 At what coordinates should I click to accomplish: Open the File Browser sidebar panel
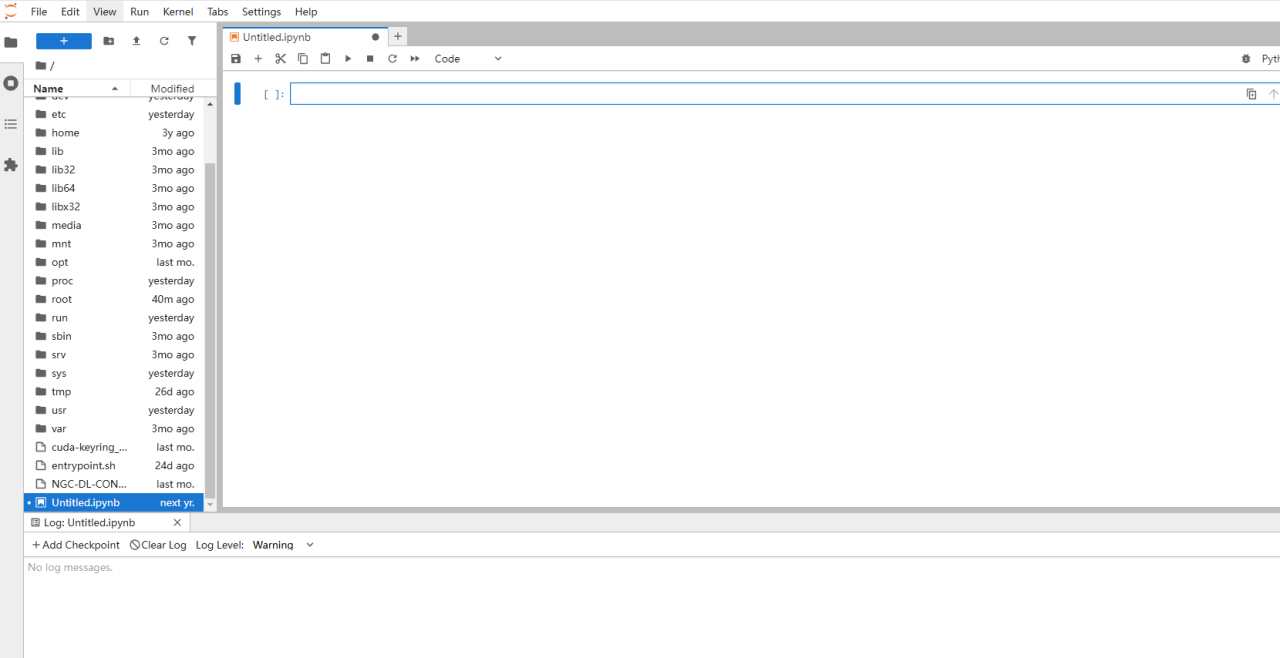pos(11,43)
